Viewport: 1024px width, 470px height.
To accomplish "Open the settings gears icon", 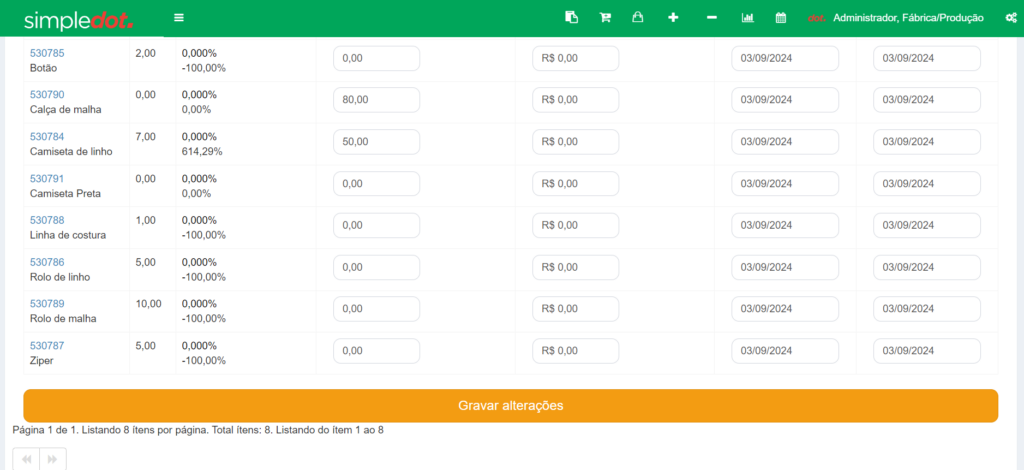I will coord(1010,17).
